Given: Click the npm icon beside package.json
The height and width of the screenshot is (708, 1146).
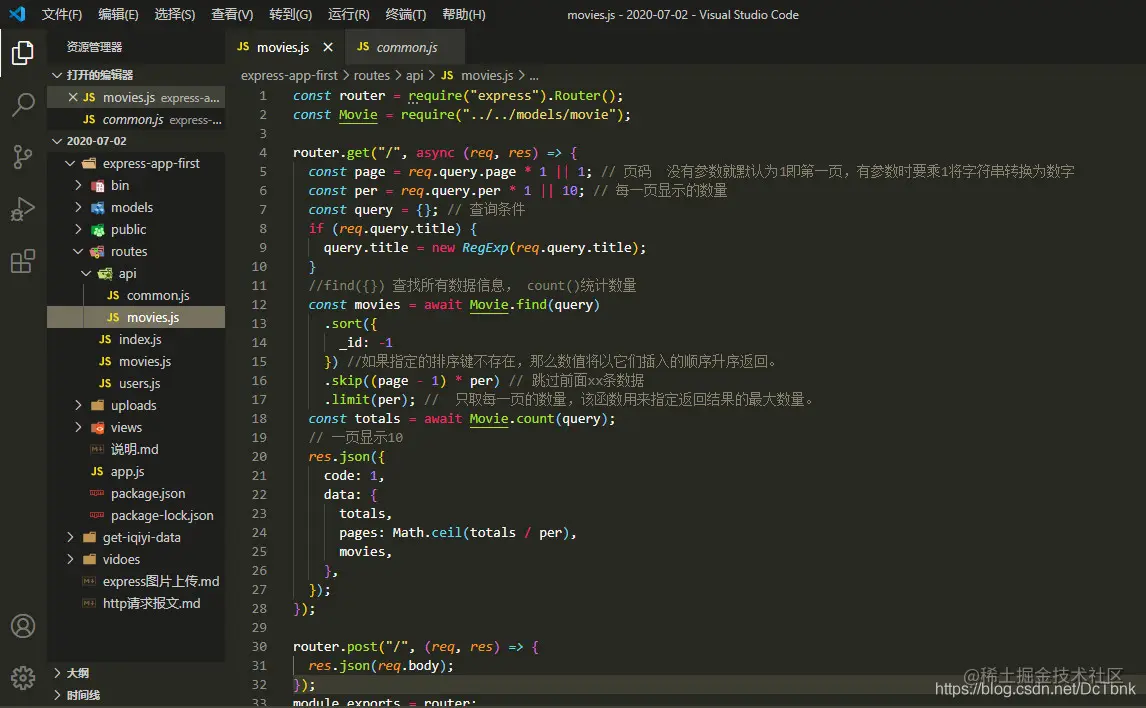Looking at the screenshot, I should coord(97,493).
